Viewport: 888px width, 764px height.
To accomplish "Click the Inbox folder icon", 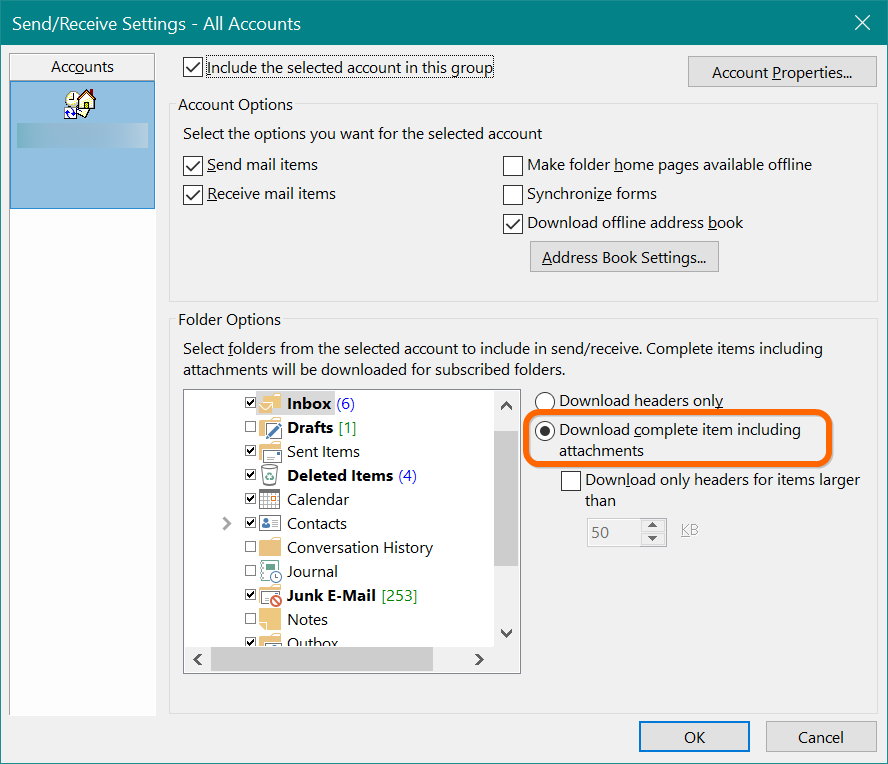I will [270, 404].
